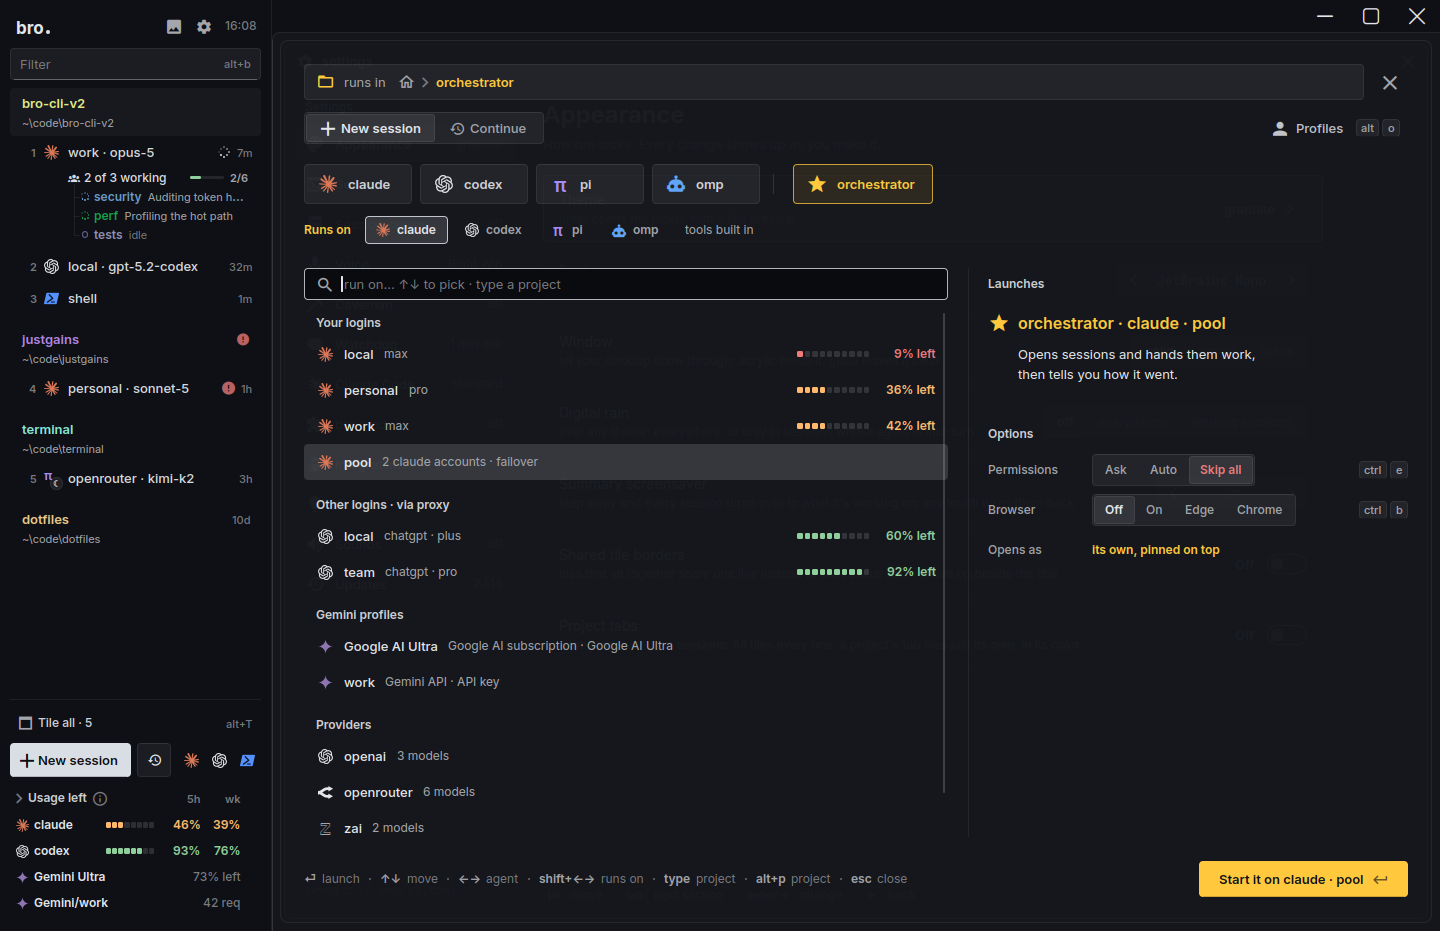This screenshot has height=931, width=1440.
Task: Select the codex agent tab
Action: 474,185
